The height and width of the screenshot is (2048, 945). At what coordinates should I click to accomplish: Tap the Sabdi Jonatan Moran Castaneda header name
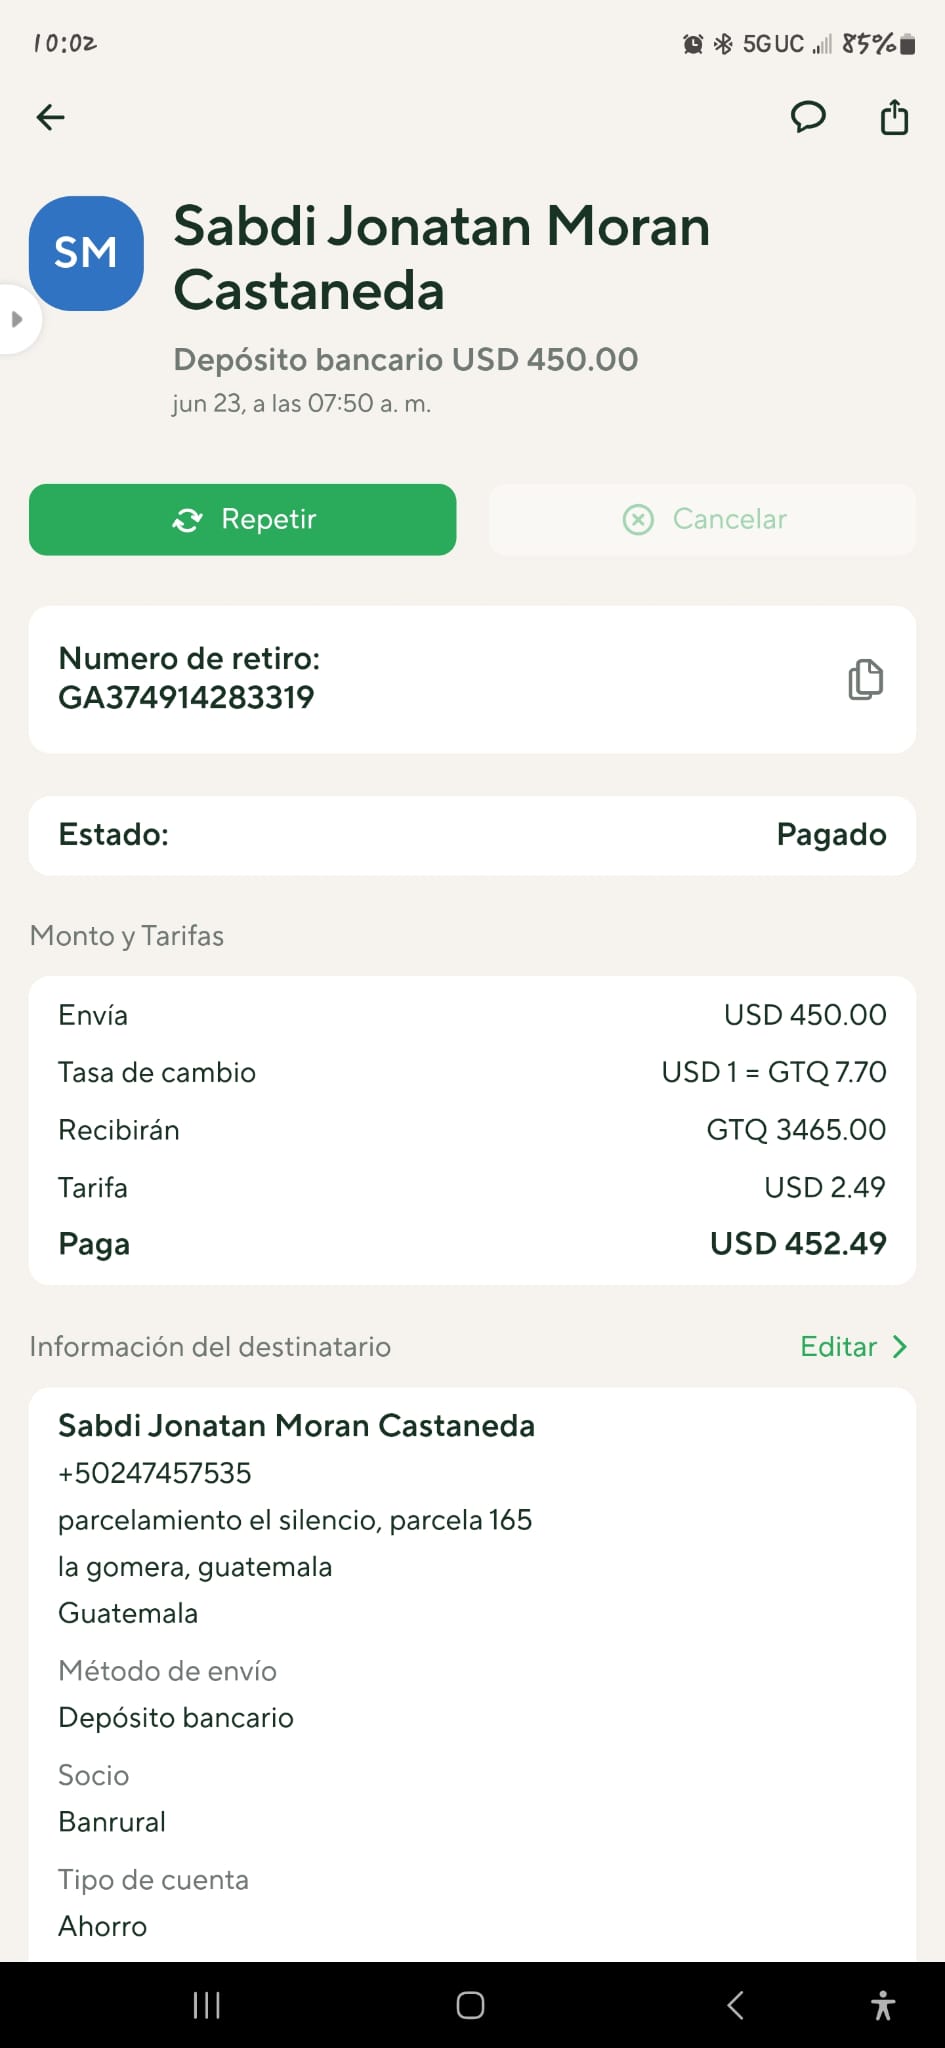tap(442, 258)
